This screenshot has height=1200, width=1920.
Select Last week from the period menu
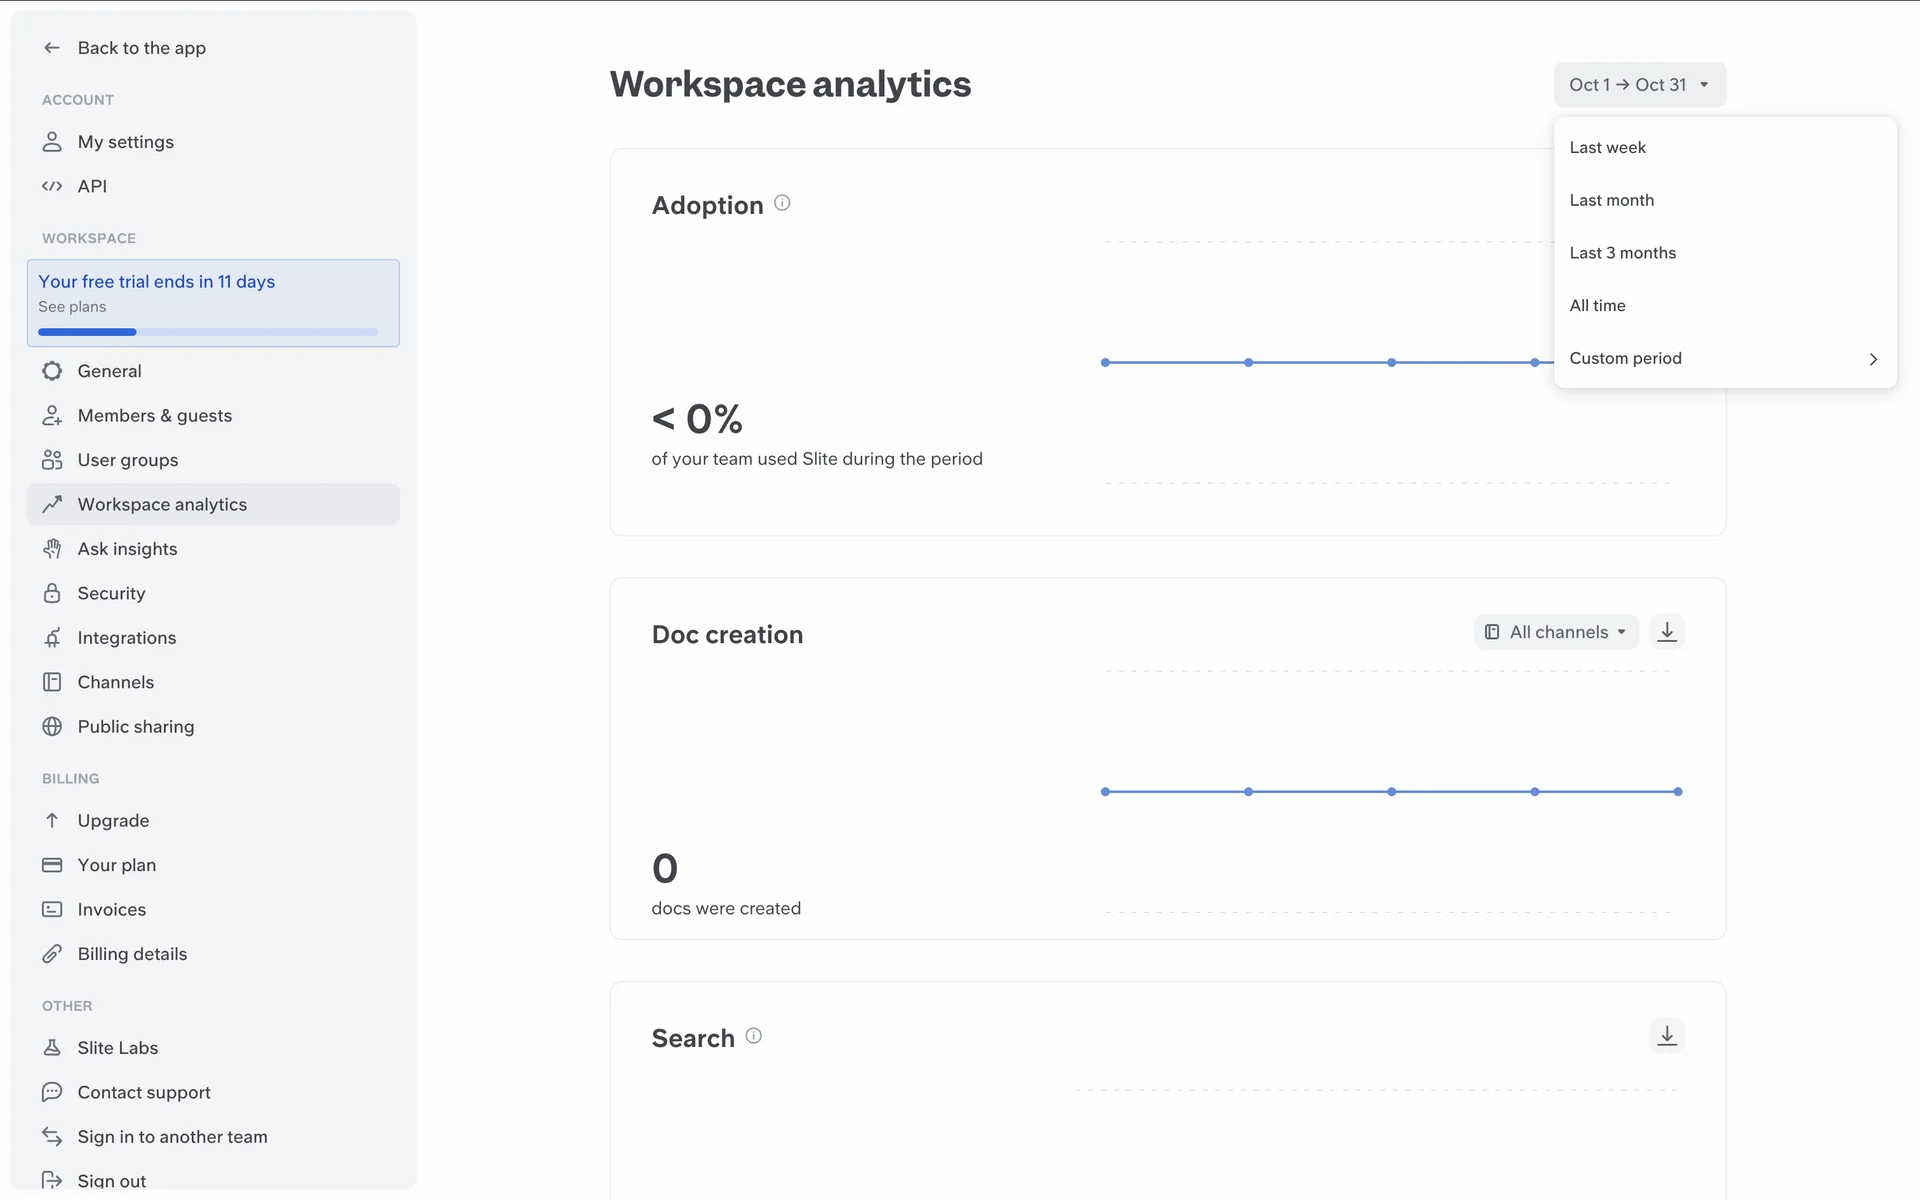point(1607,148)
